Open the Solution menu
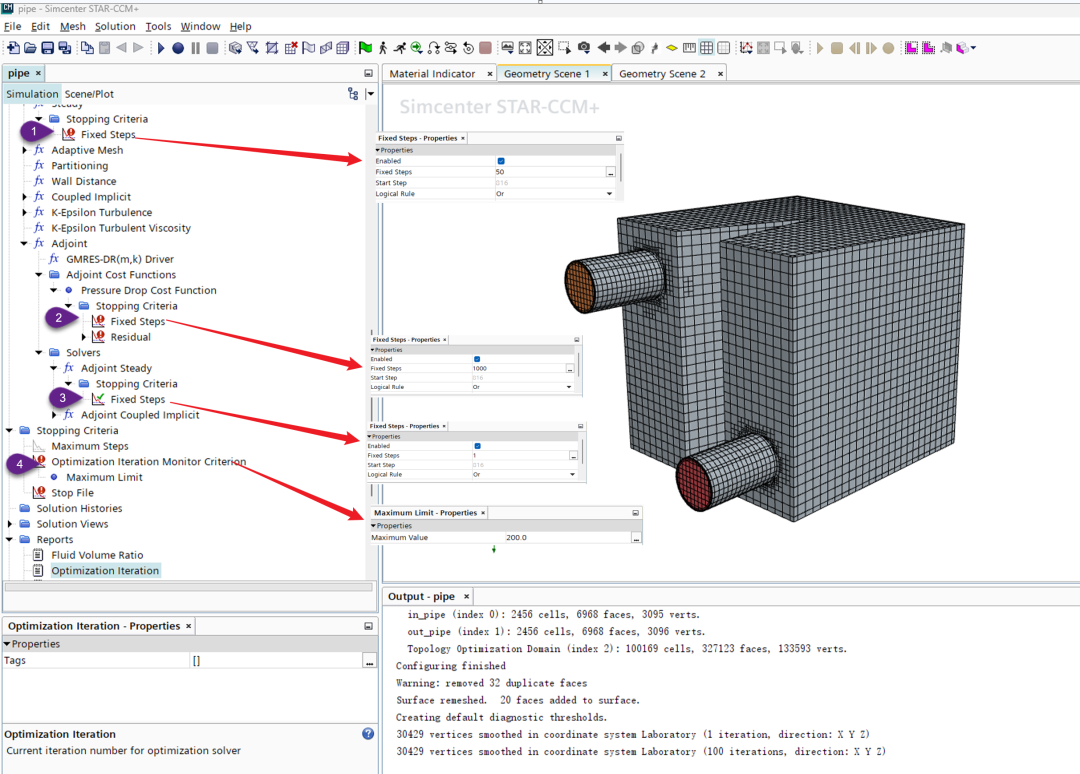 (x=115, y=26)
